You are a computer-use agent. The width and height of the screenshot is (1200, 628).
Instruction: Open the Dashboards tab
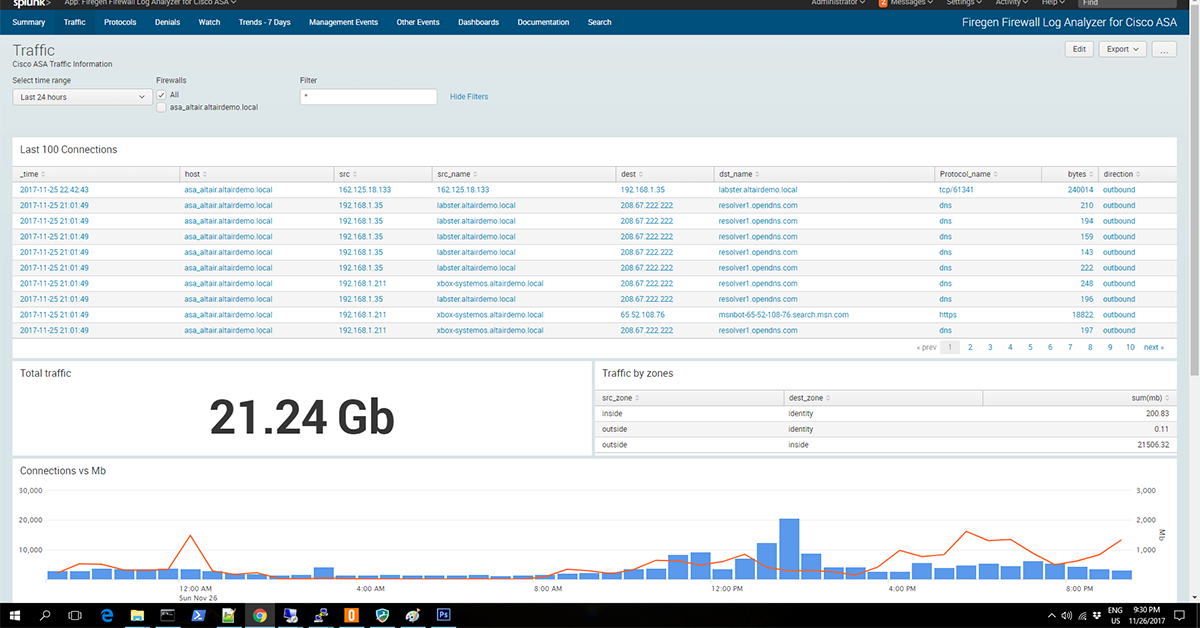coord(479,22)
